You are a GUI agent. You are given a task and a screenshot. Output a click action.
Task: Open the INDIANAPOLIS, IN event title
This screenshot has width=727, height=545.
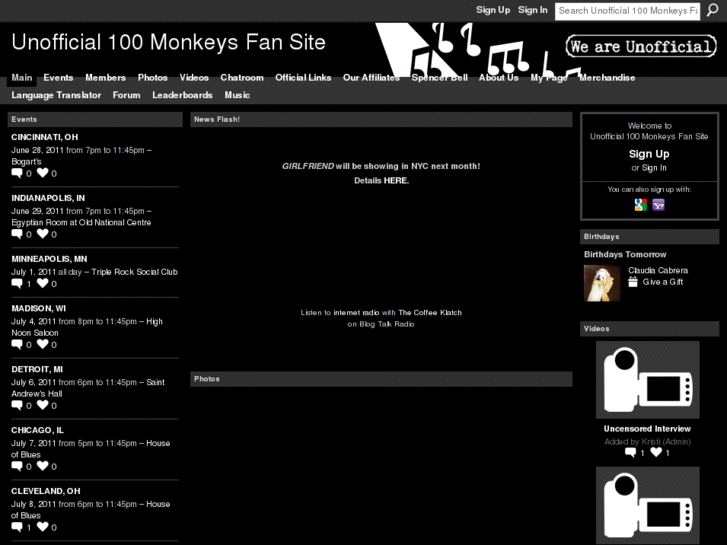tap(48, 198)
